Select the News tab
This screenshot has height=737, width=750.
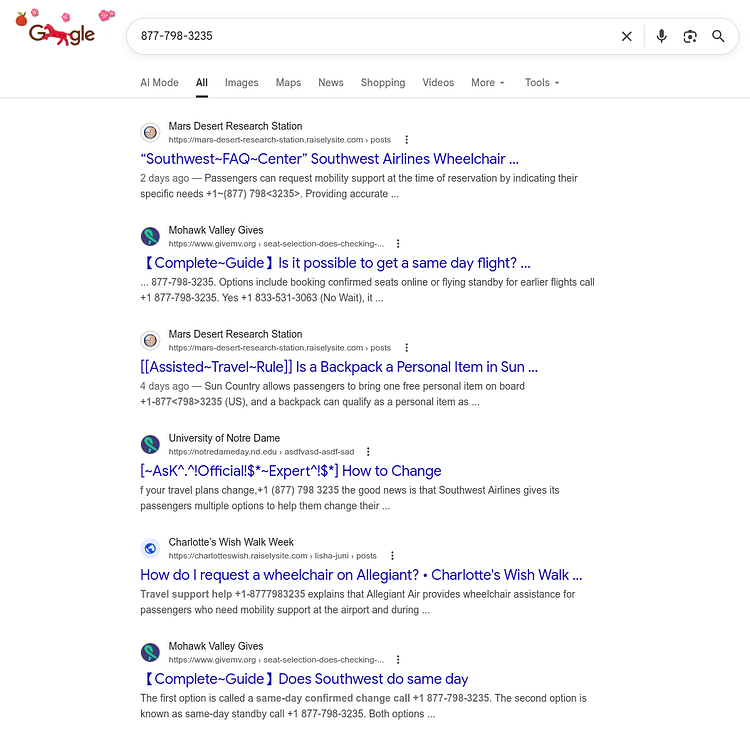[x=331, y=83]
